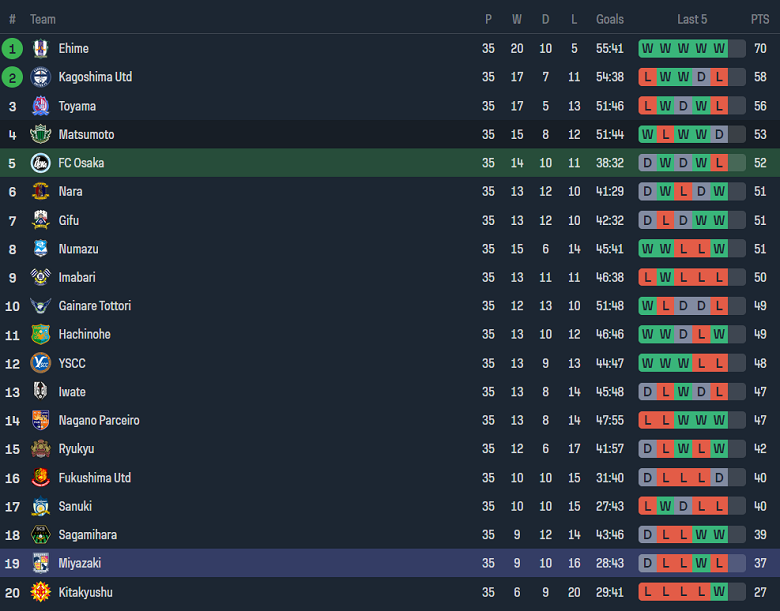Open the Nara team link
Image resolution: width=780 pixels, height=611 pixels.
[70, 191]
